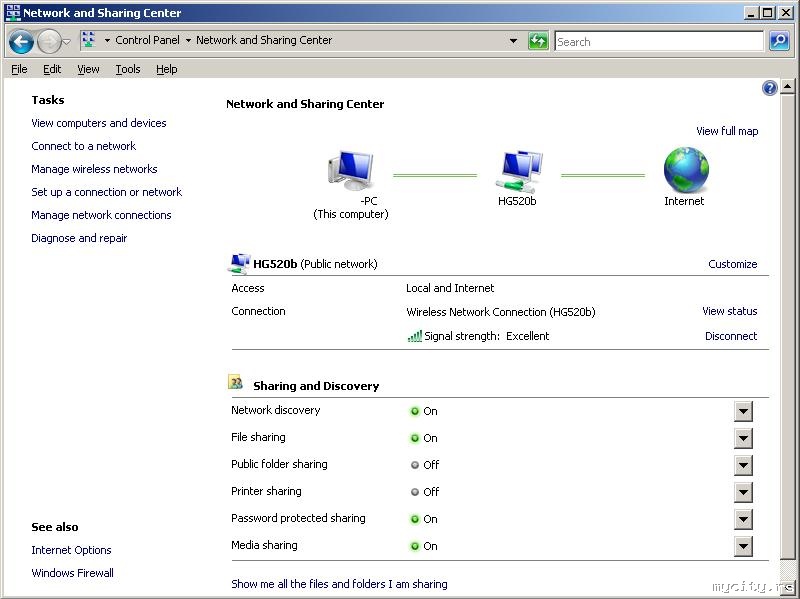800x599 pixels.
Task: Click Customize link for HG520b
Action: click(733, 264)
